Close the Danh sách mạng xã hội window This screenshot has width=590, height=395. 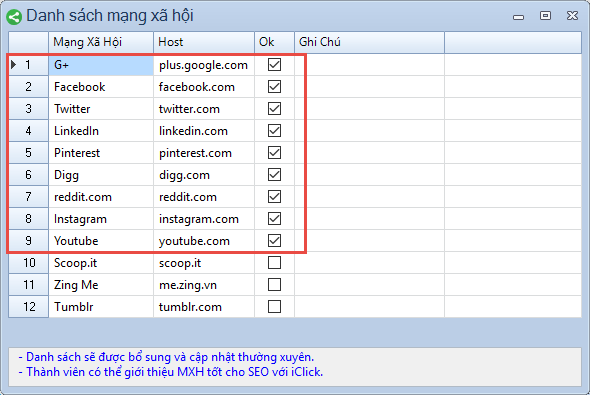click(572, 15)
